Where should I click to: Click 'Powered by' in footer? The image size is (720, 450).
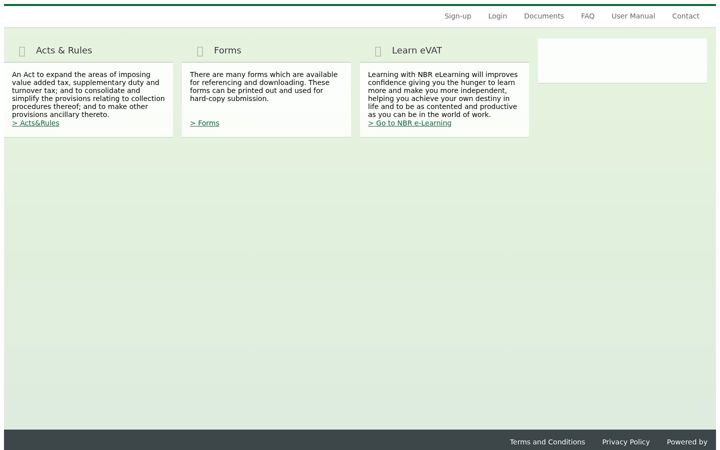686,442
